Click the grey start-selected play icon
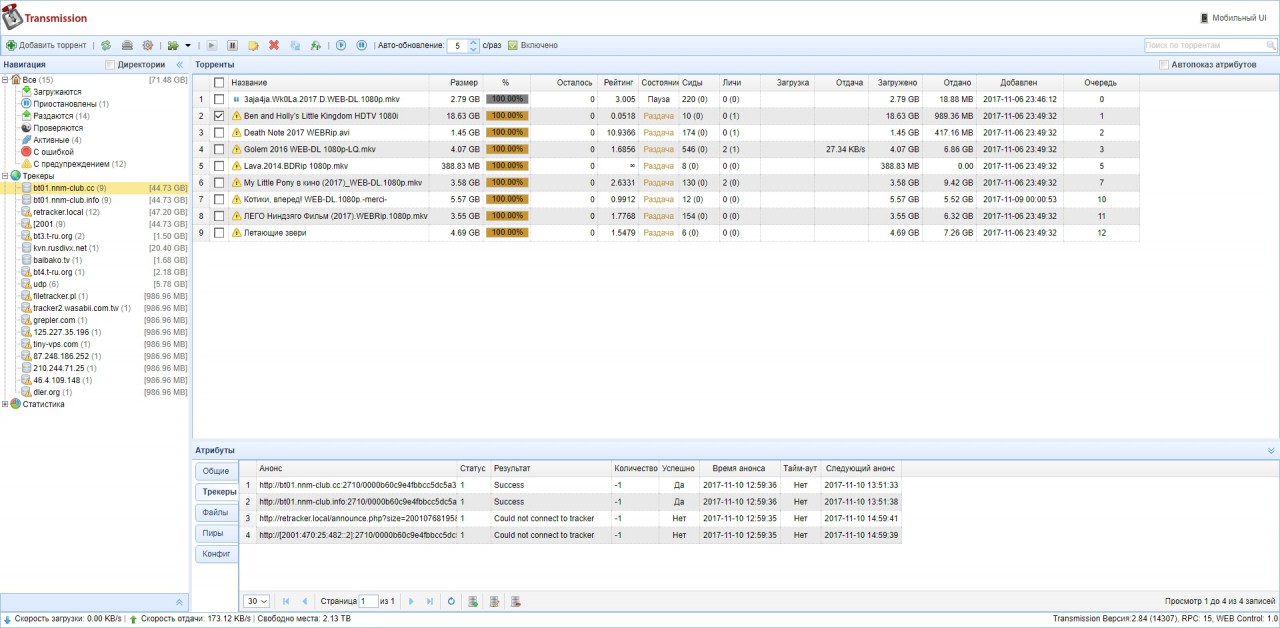Viewport: 1280px width, 628px height. pos(212,45)
